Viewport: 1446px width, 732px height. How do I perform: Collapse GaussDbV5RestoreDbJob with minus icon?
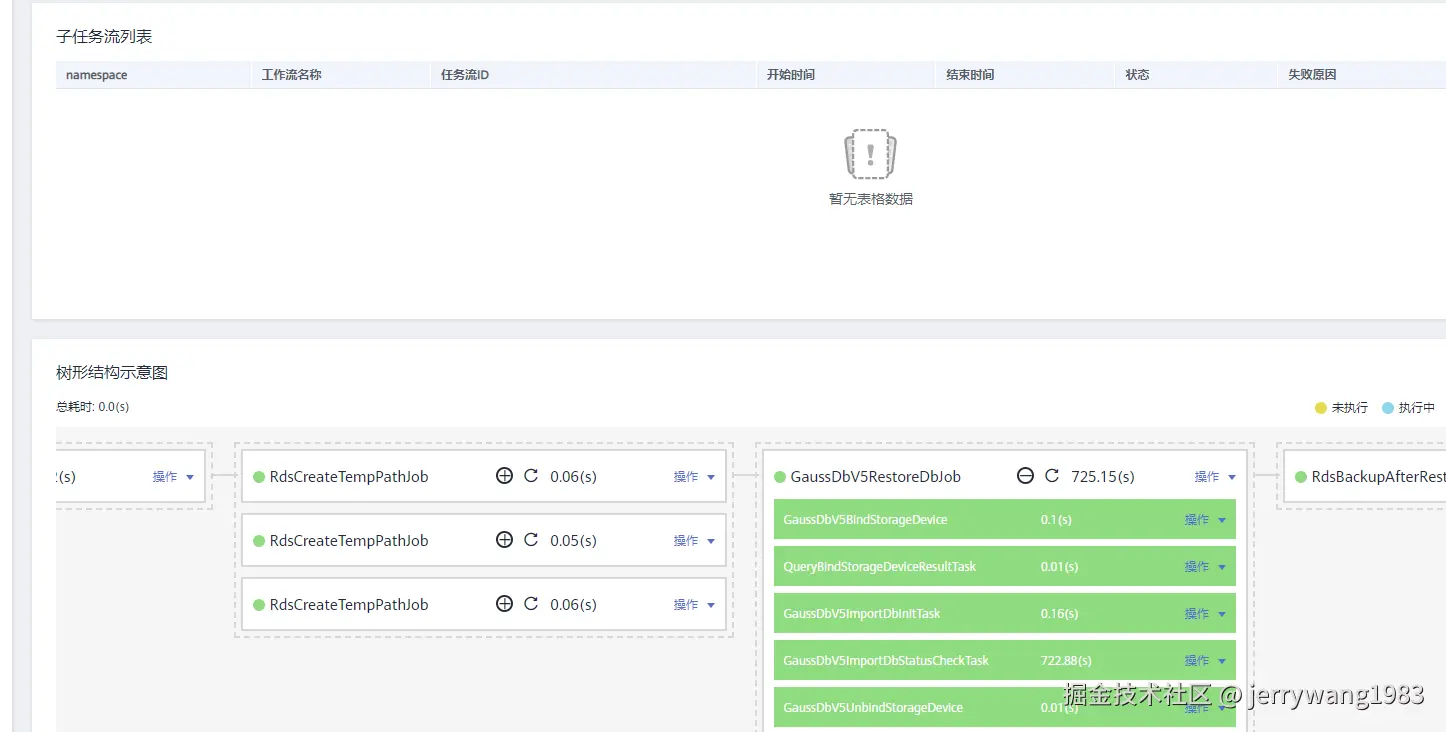point(1025,476)
